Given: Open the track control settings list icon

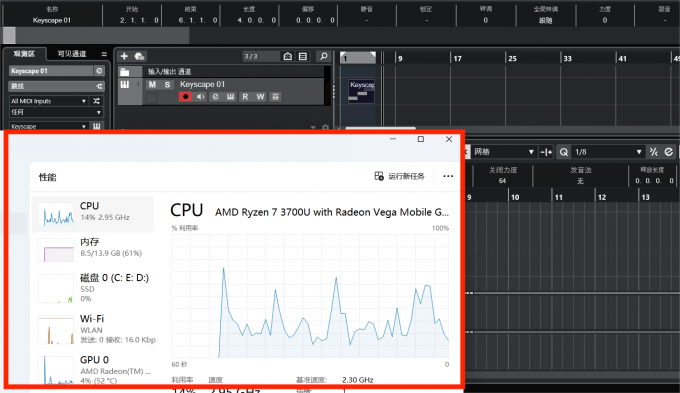Looking at the screenshot, I should point(303,56).
